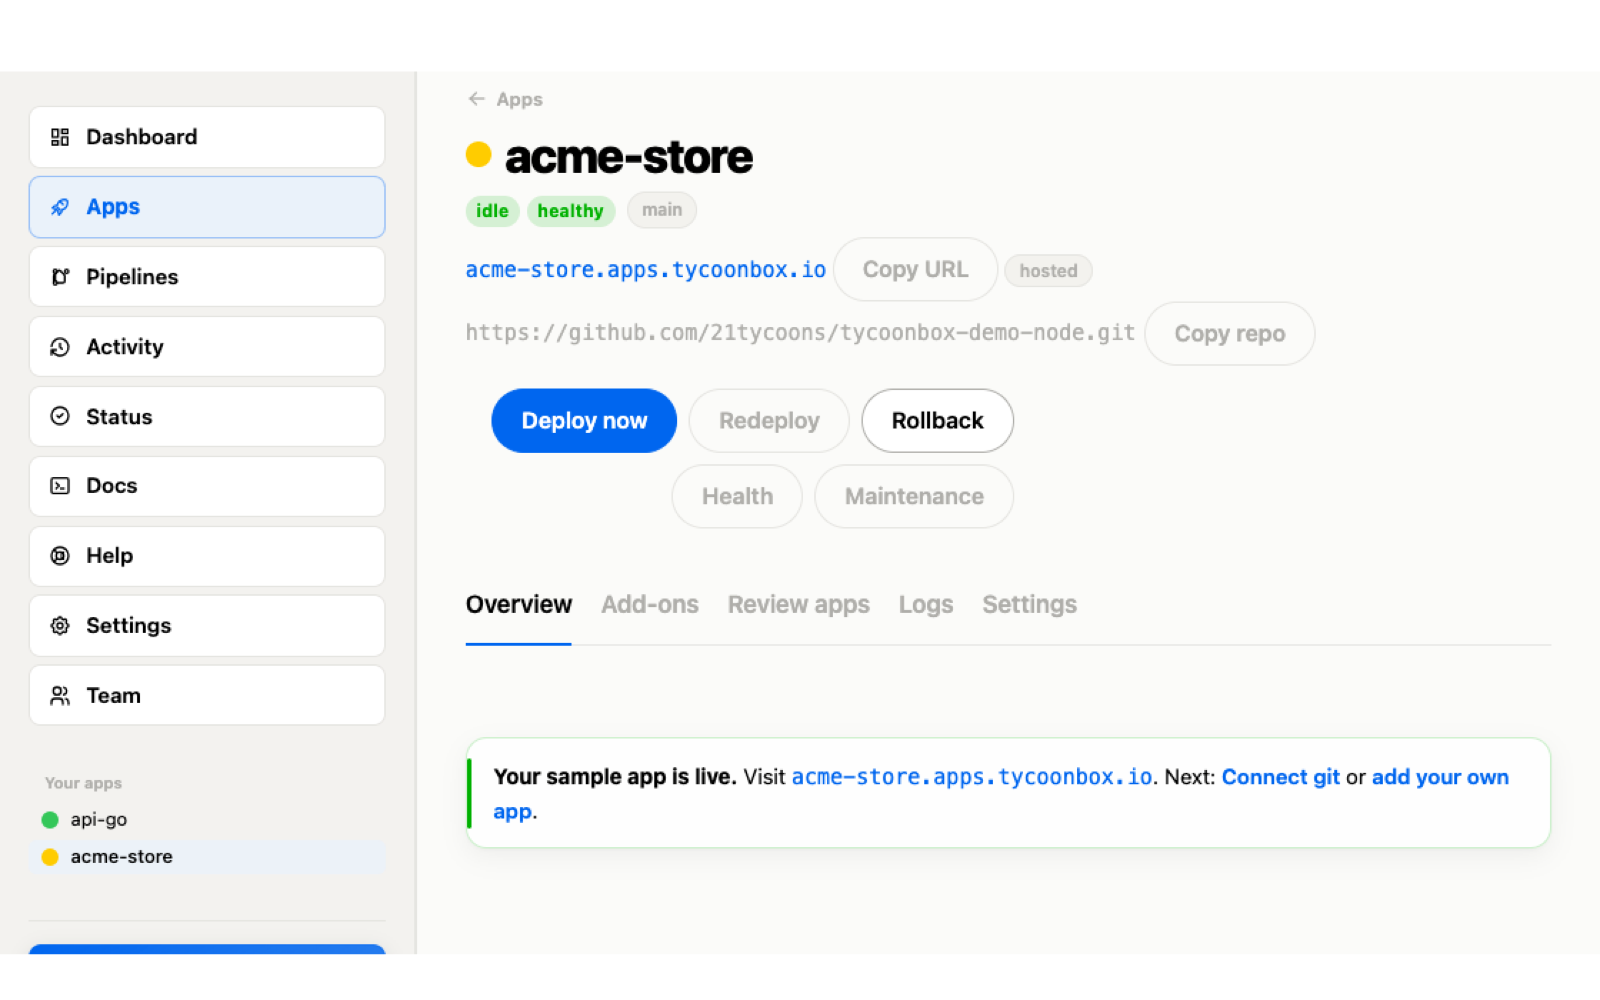
Task: Click the Activity history icon
Action: point(60,347)
